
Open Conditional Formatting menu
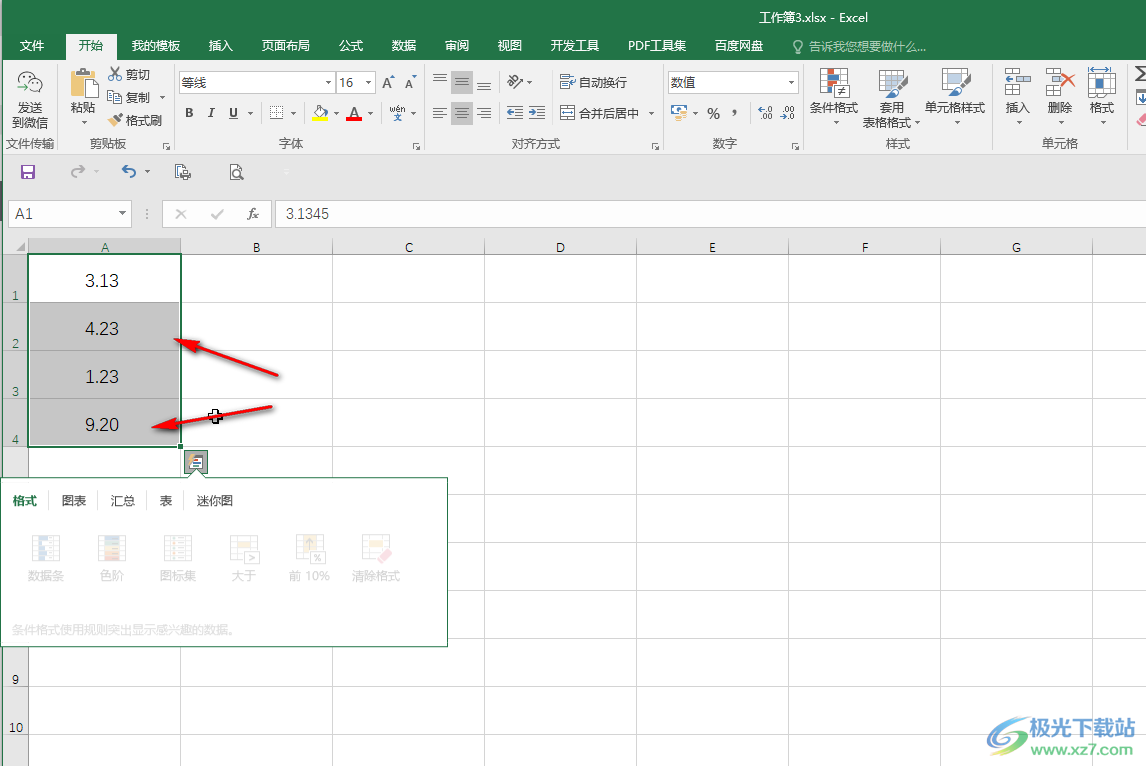pyautogui.click(x=834, y=96)
